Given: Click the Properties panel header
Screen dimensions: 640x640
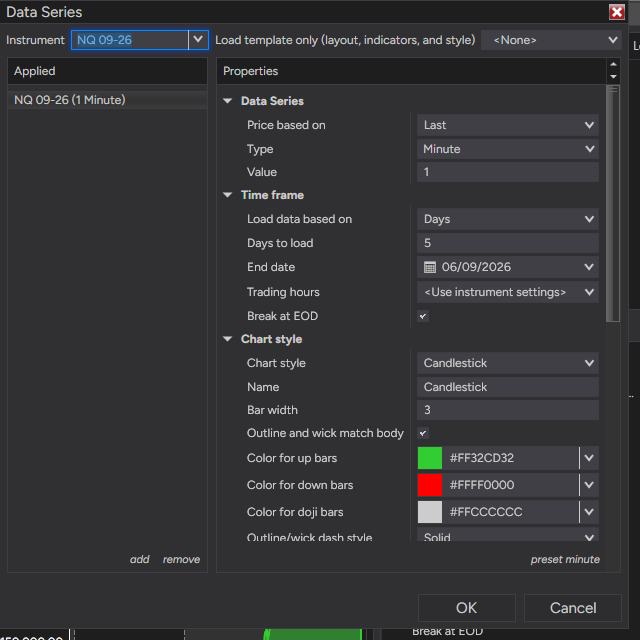Looking at the screenshot, I should (x=411, y=71).
